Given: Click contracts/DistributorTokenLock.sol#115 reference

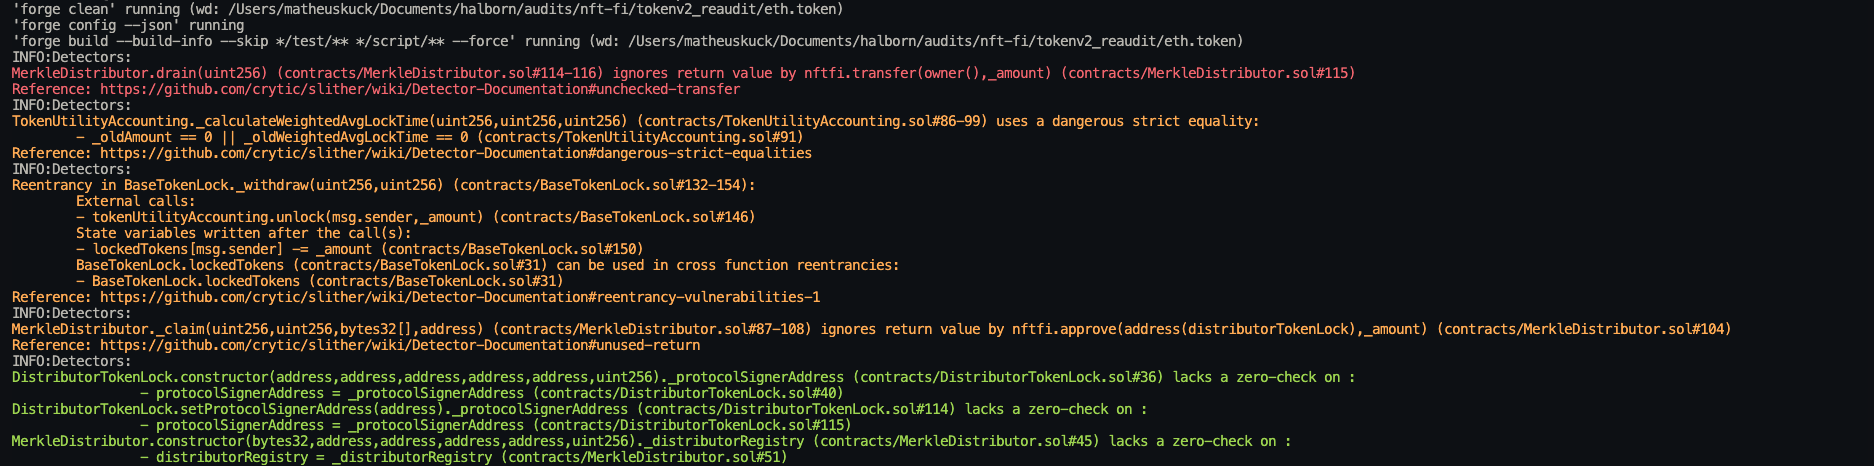Looking at the screenshot, I should tap(692, 425).
